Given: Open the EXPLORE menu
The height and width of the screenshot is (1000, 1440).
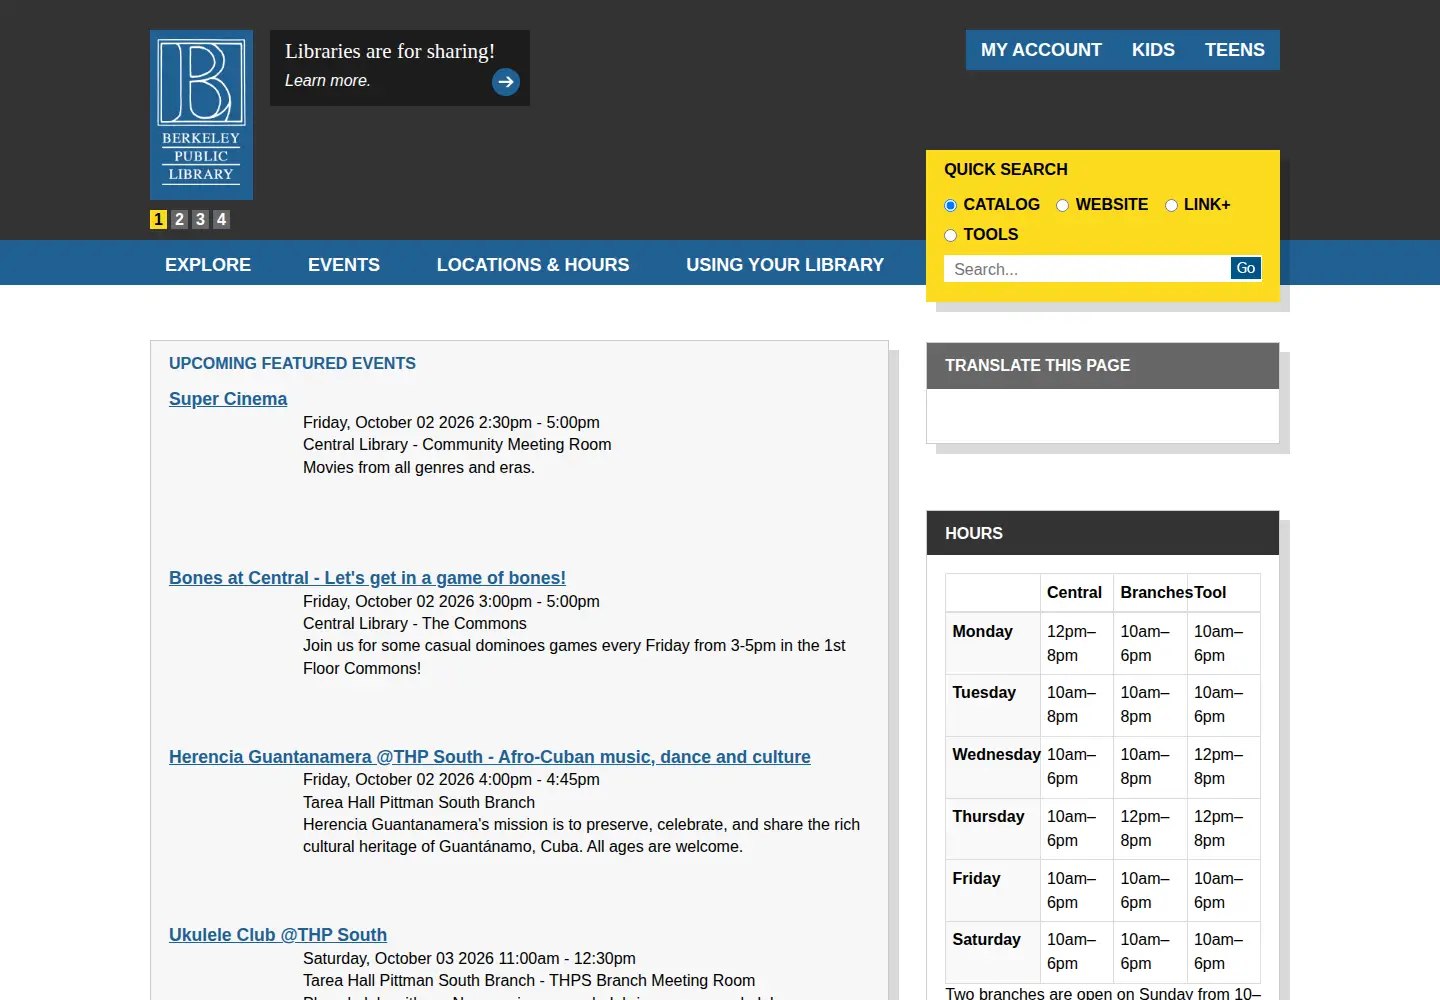Looking at the screenshot, I should tap(208, 264).
